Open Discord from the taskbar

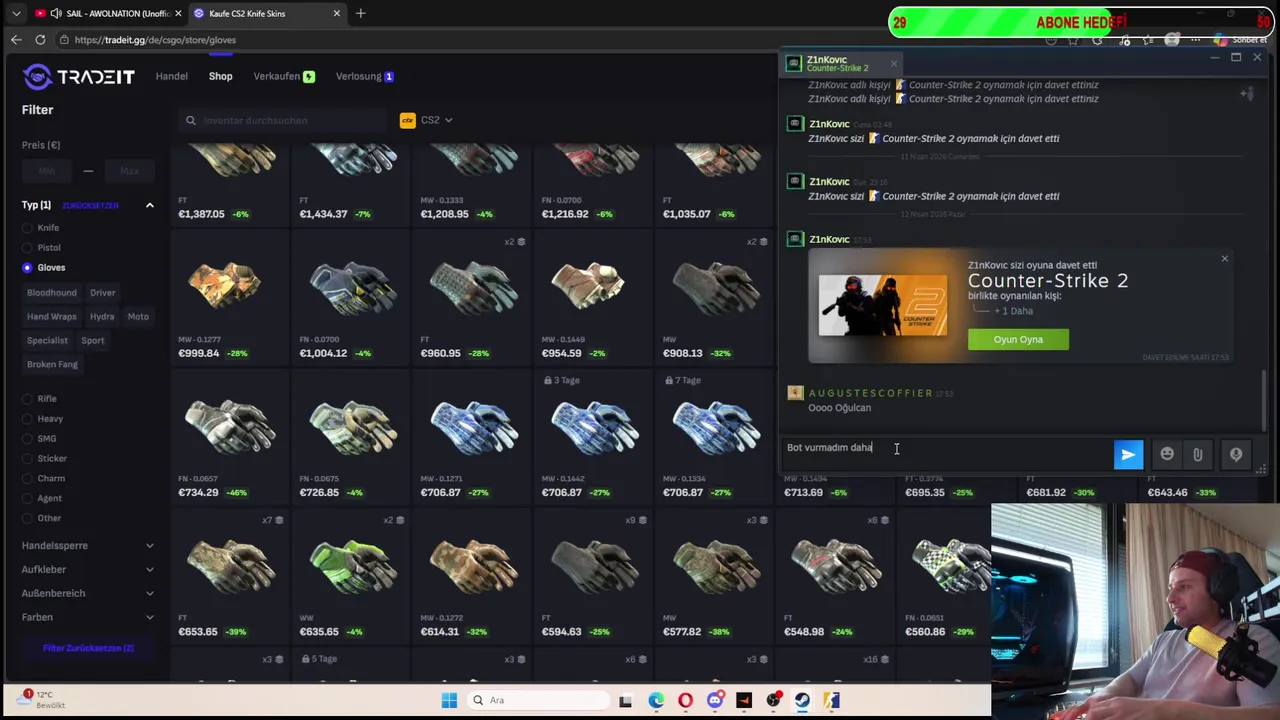click(x=714, y=700)
